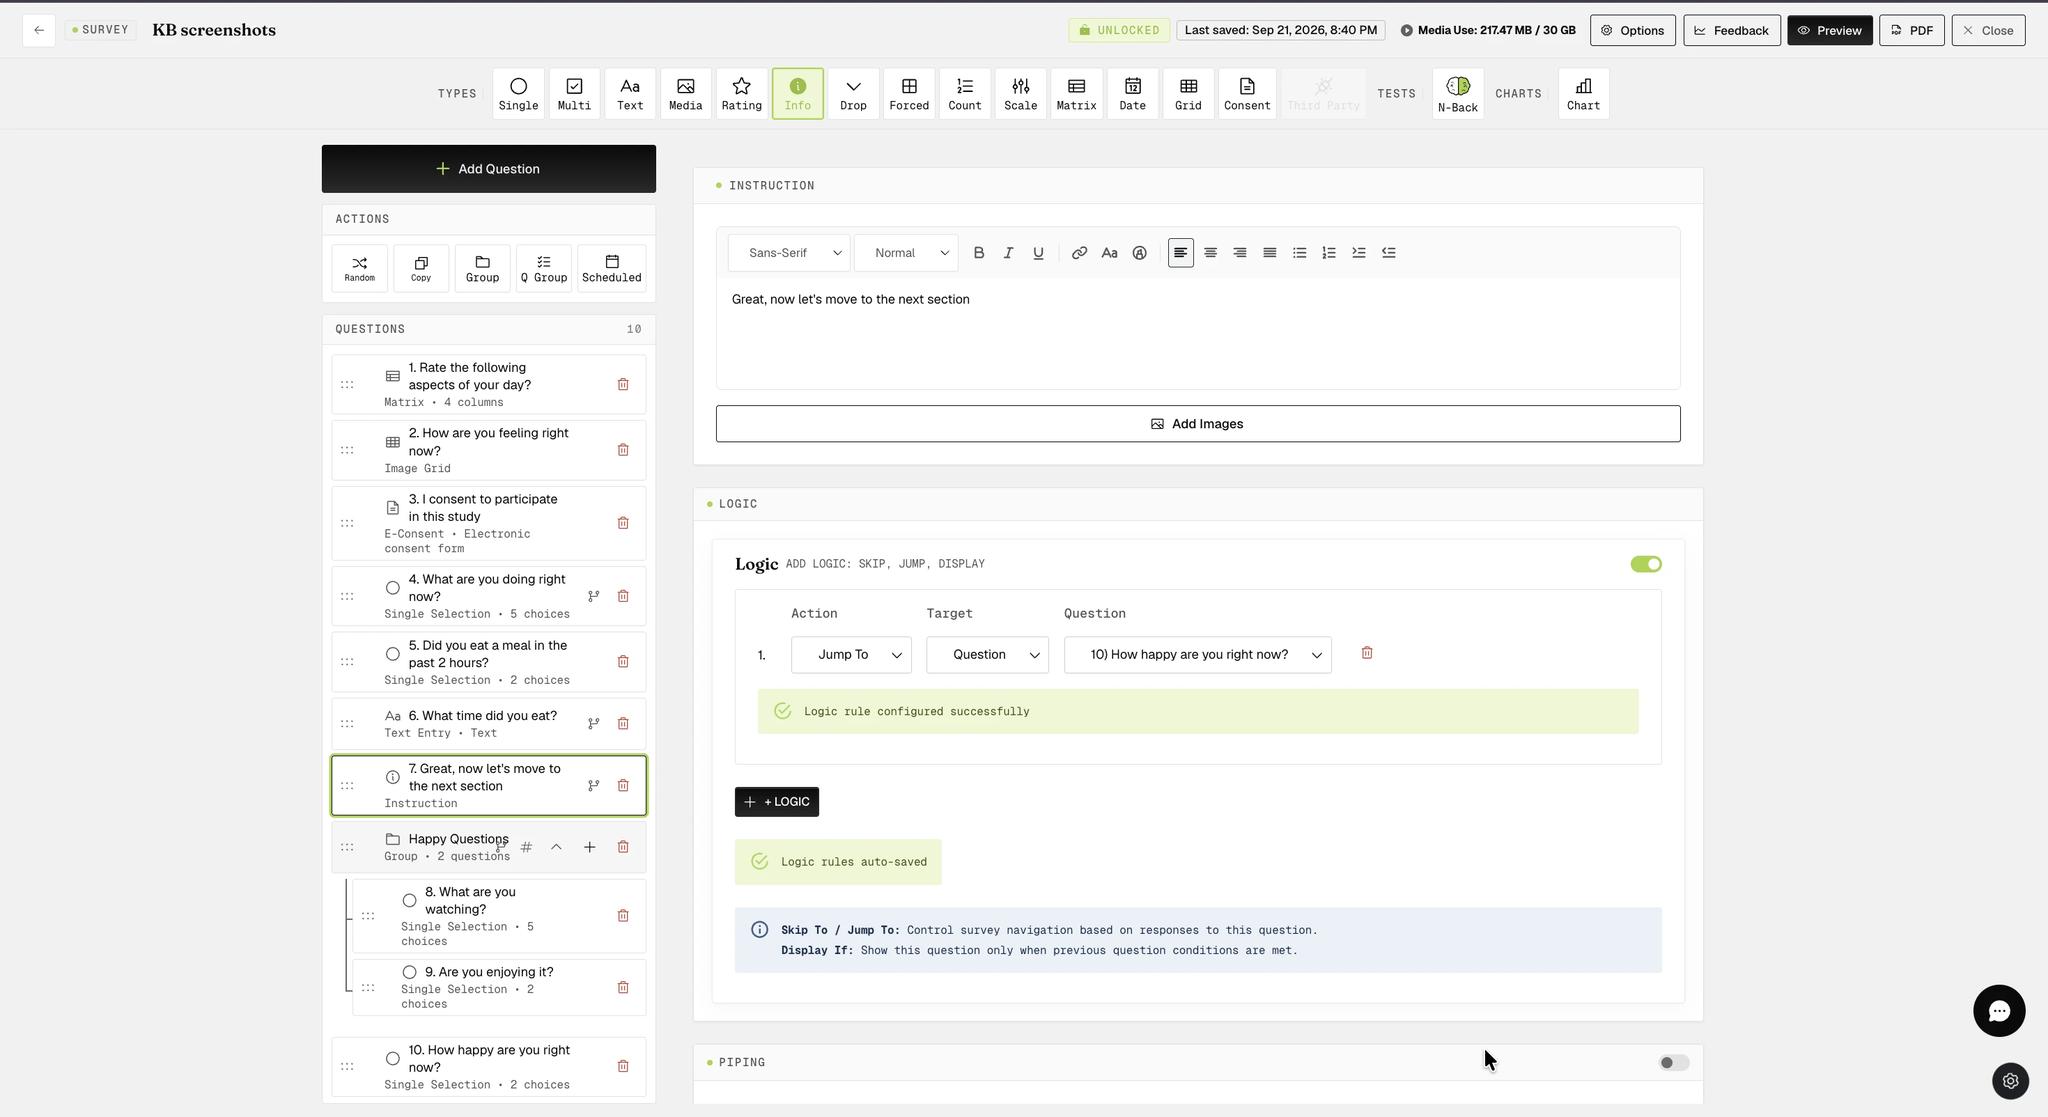Enable the Piping toggle switch
This screenshot has width=2048, height=1117.
point(1673,1062)
